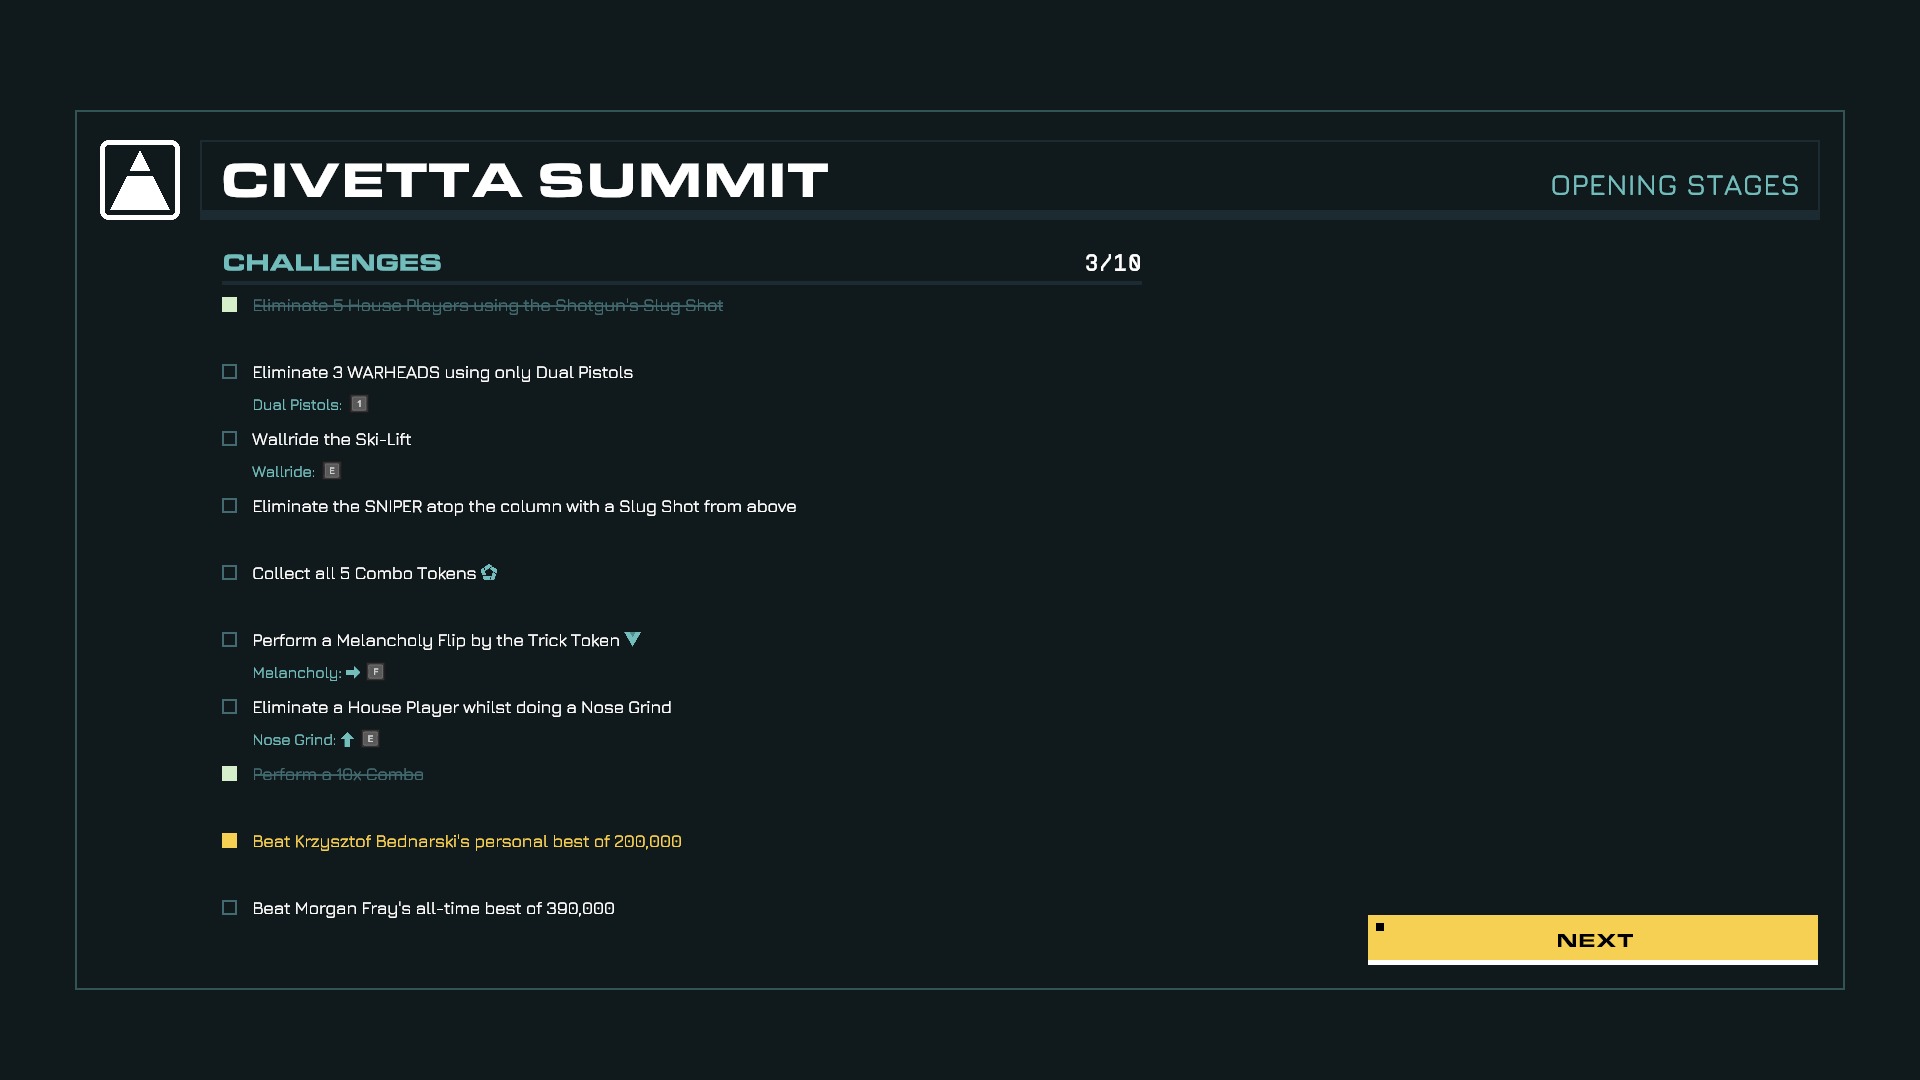The width and height of the screenshot is (1920, 1080).
Task: Toggle the Eliminate 3 WARHEADS checkbox
Action: (230, 372)
